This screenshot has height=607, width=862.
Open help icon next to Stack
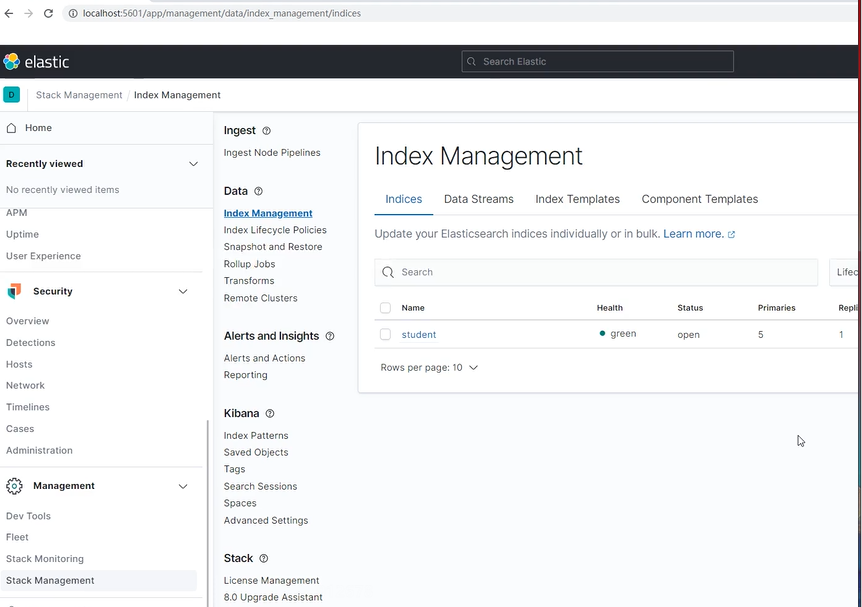tap(264, 559)
